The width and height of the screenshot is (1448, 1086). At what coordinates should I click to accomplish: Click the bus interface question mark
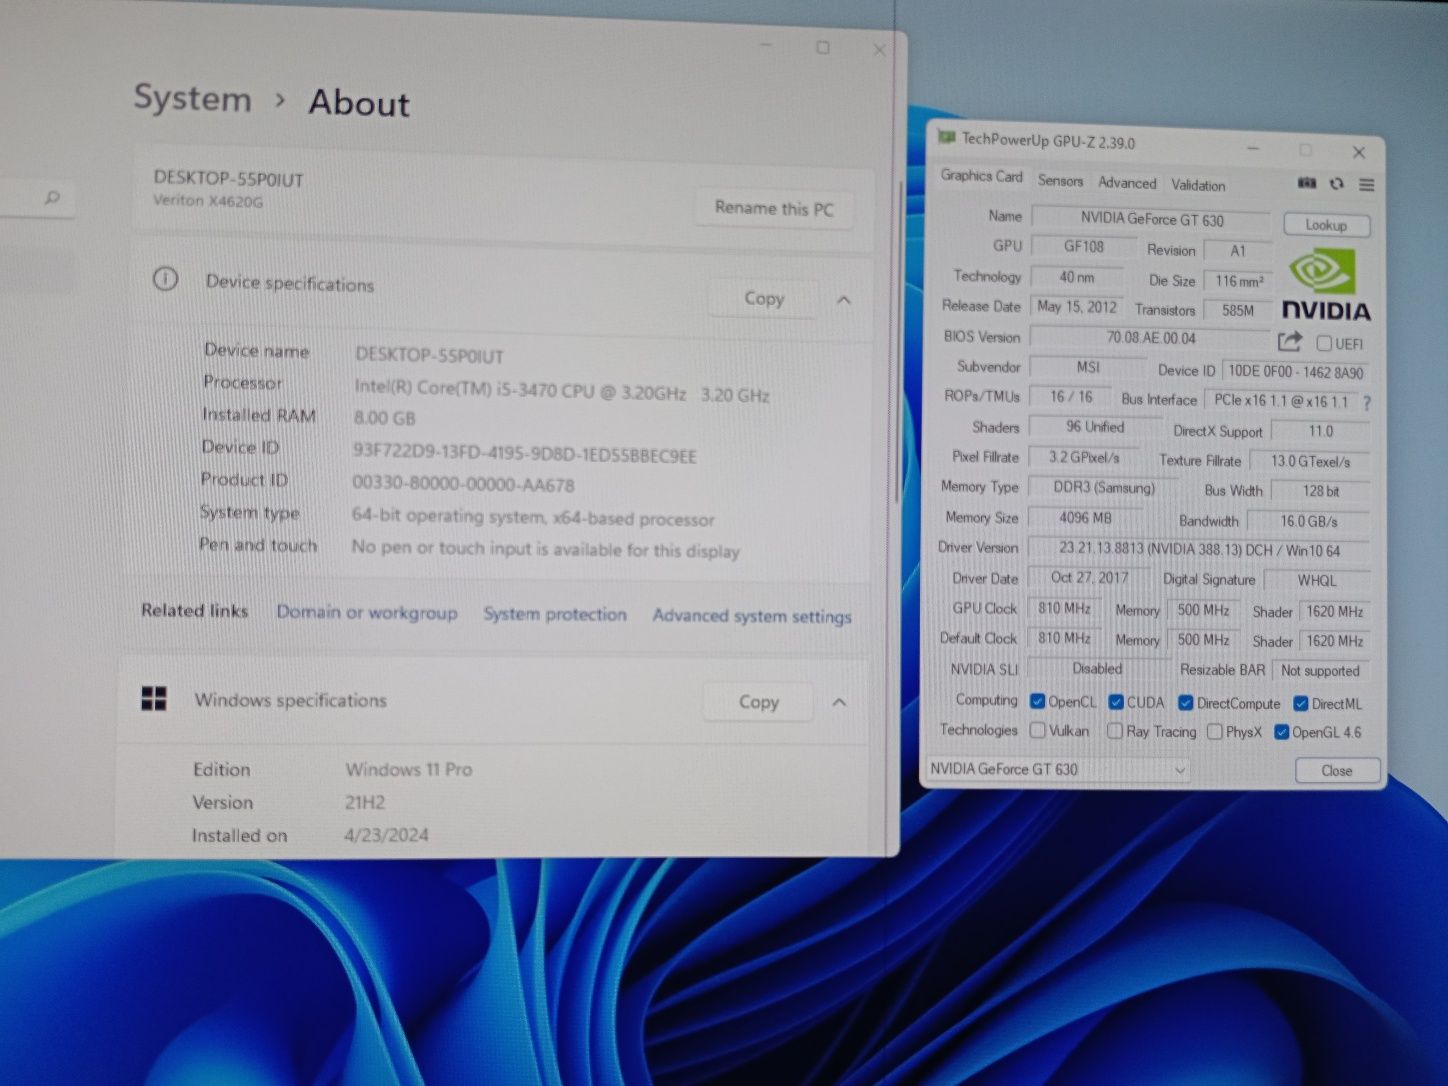tap(1367, 402)
